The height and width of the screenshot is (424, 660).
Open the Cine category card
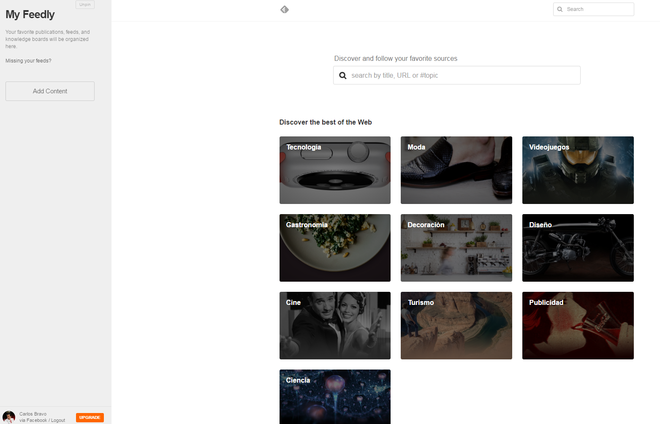[335, 325]
